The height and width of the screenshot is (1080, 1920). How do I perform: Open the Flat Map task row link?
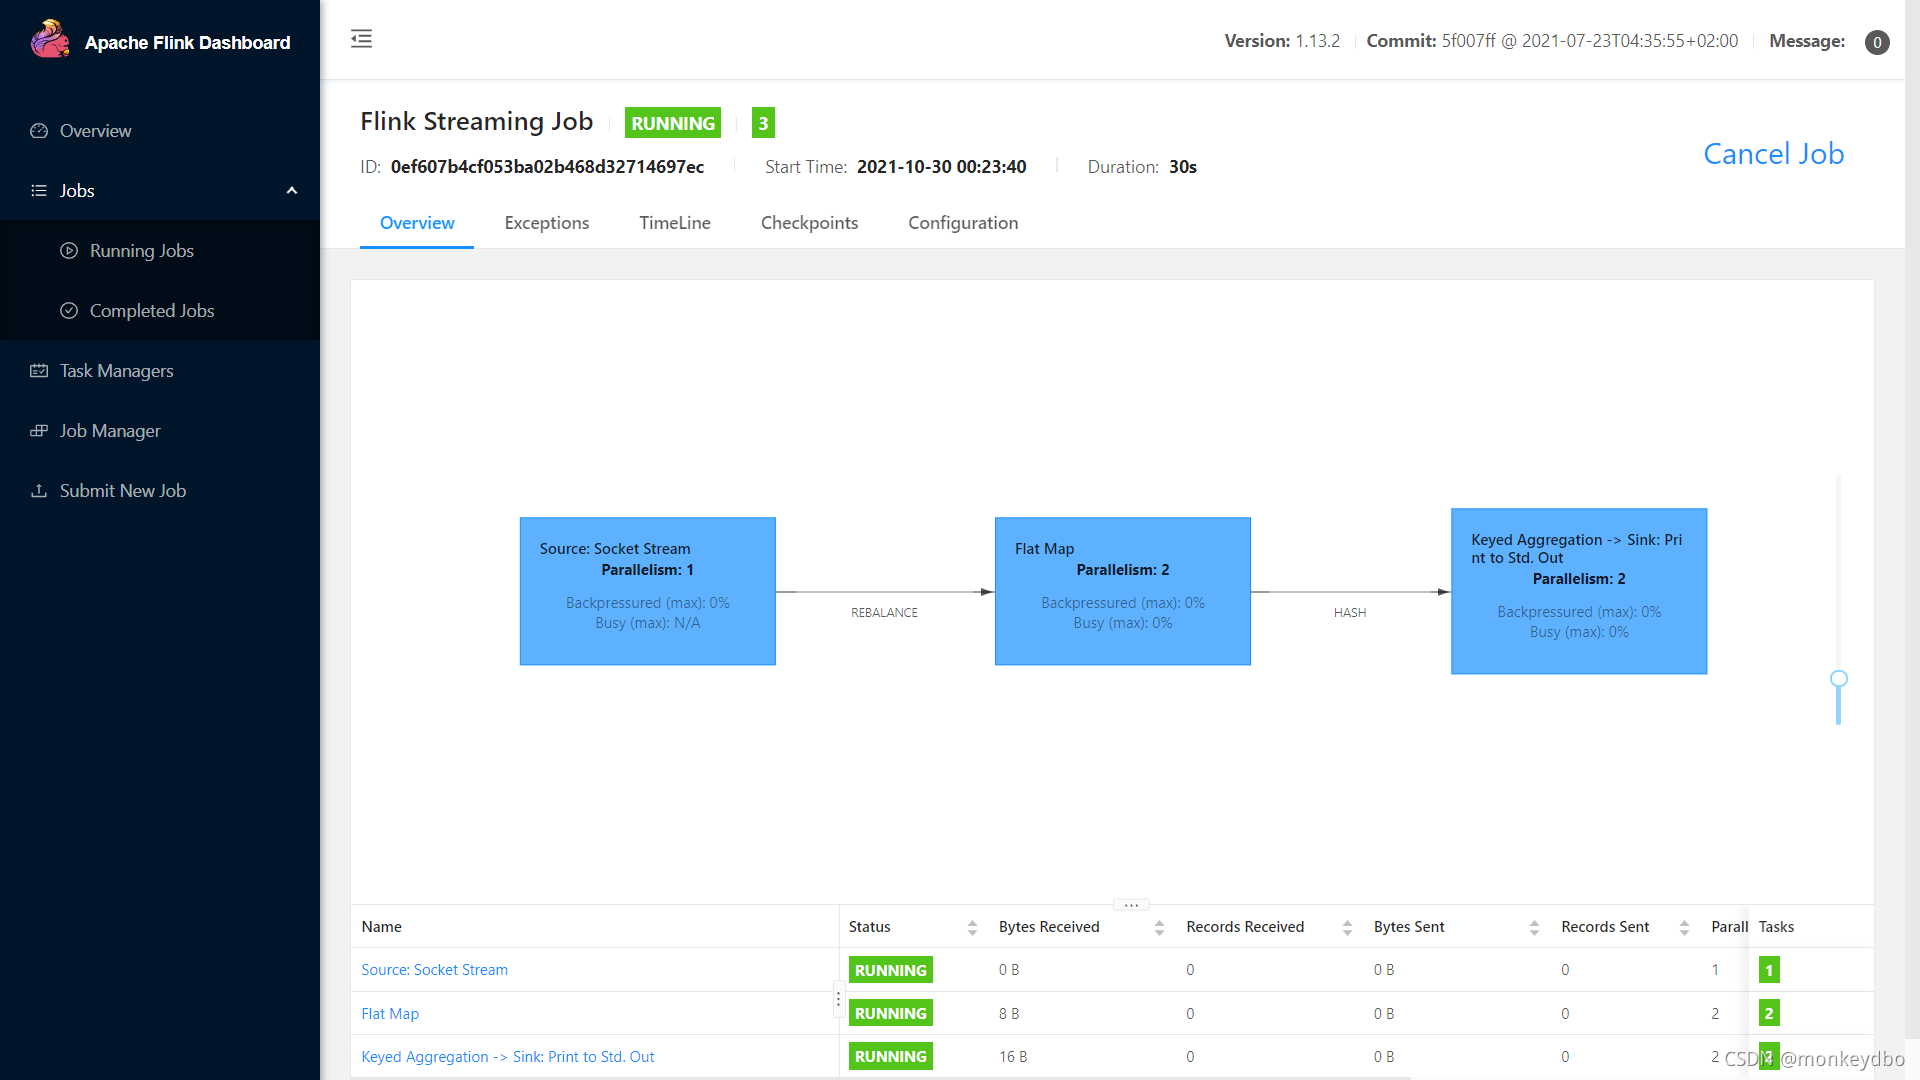click(390, 1014)
